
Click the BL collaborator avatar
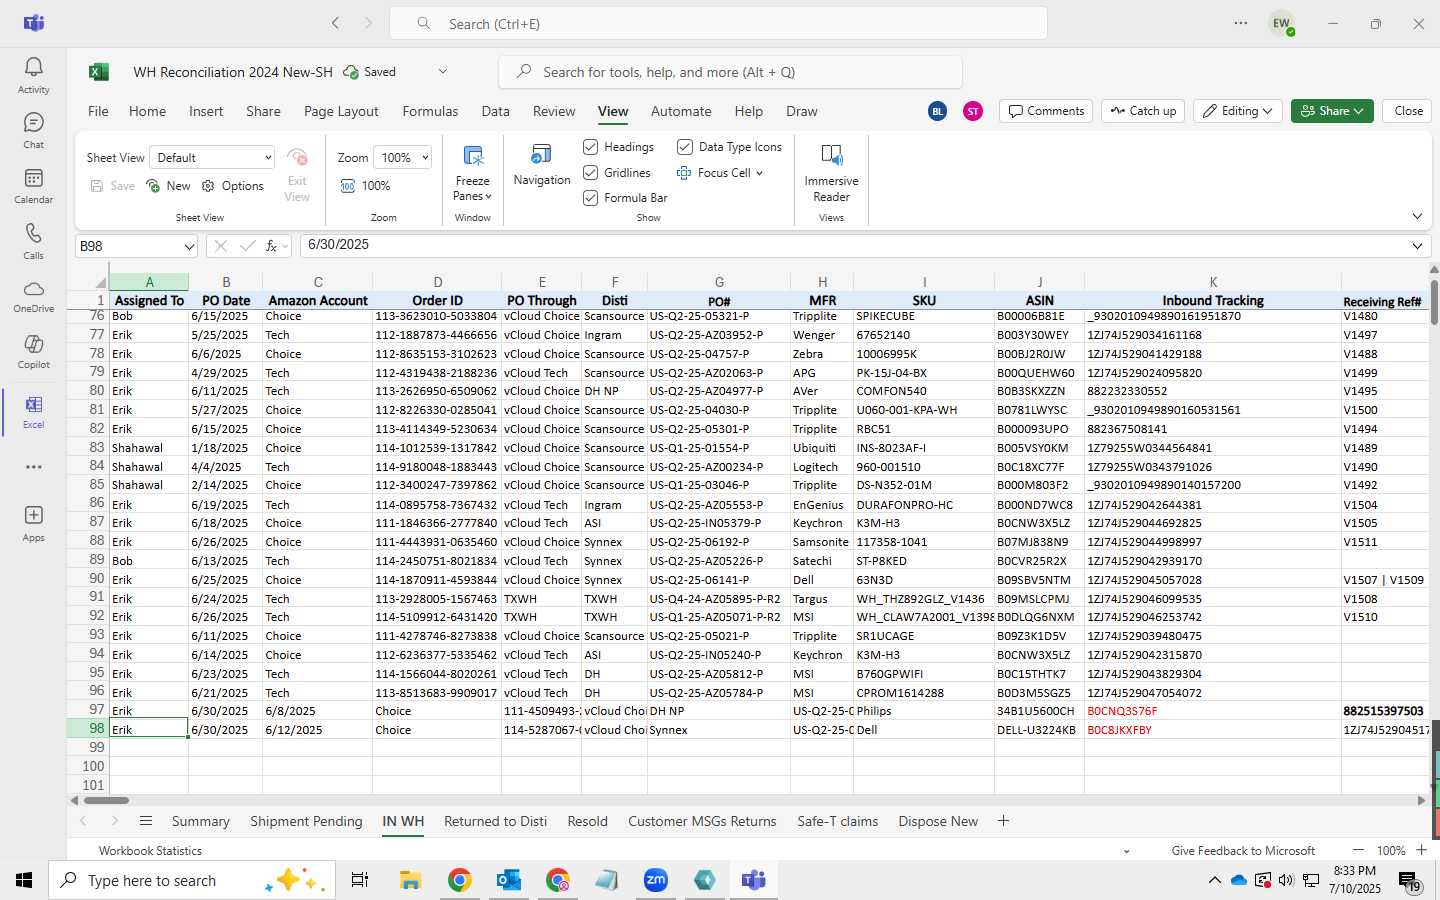coord(938,111)
